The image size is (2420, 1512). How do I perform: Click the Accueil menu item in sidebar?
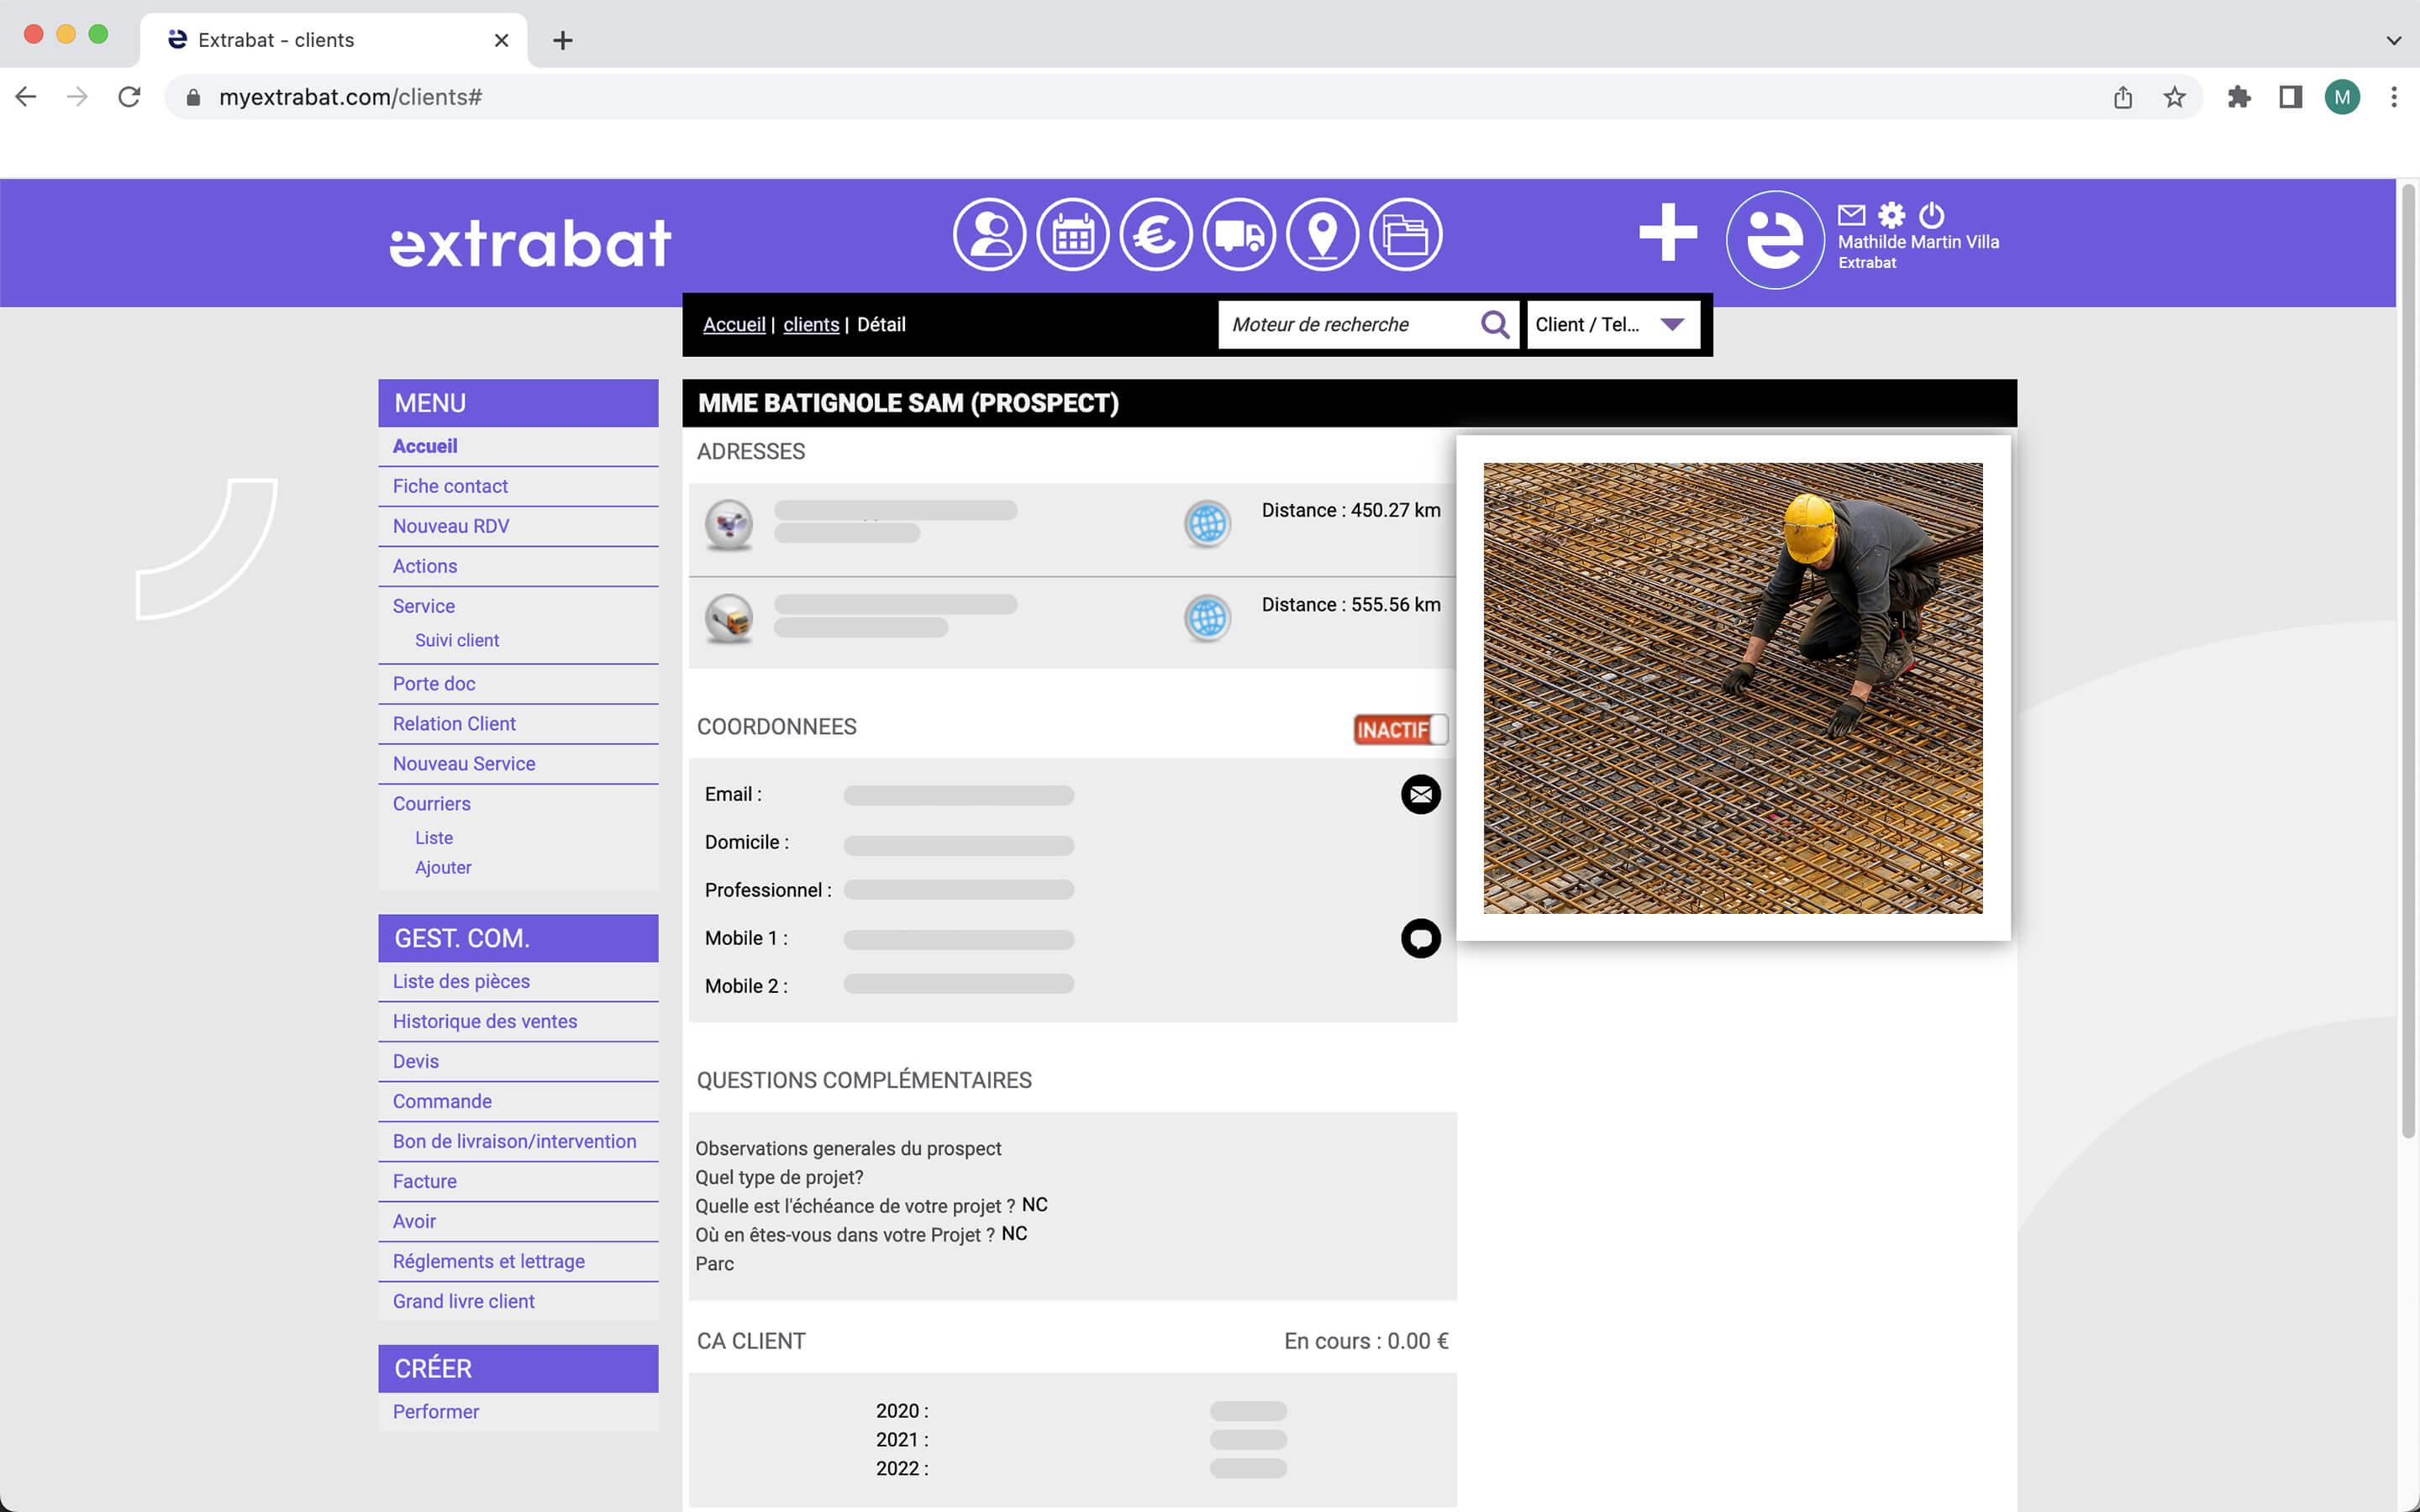point(423,444)
